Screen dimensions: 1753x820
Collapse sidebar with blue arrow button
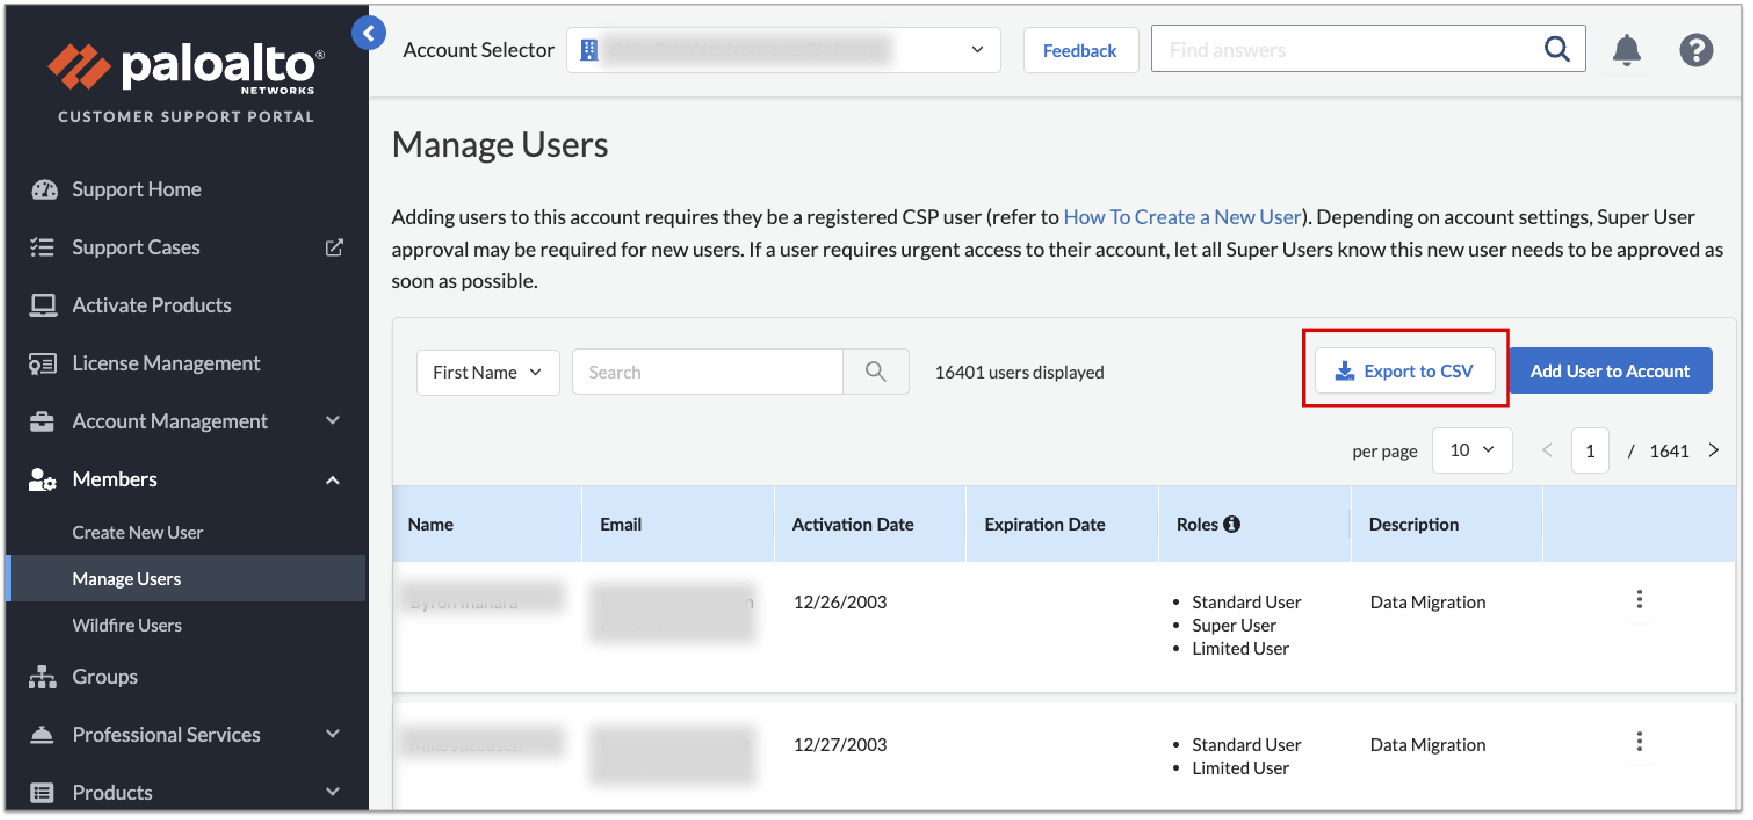point(368,34)
